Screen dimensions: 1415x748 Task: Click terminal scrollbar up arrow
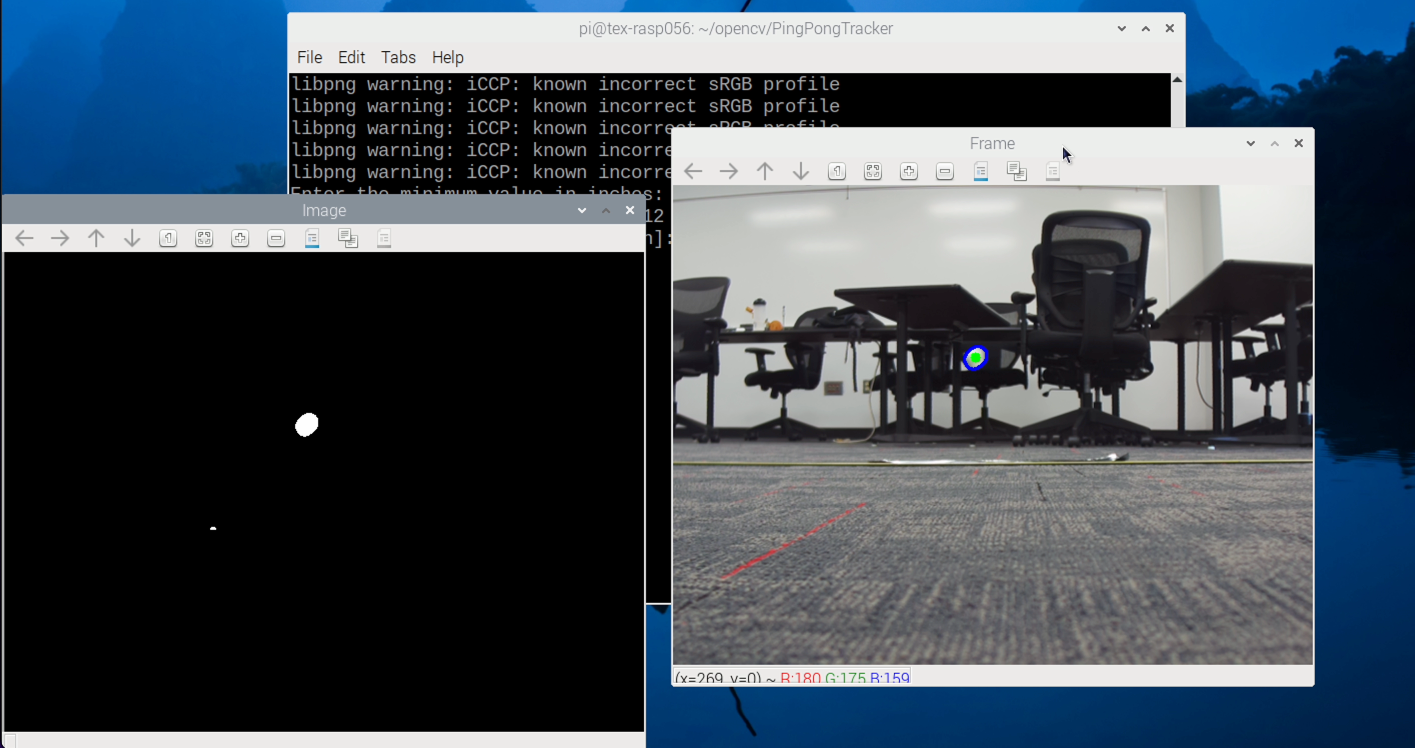pyautogui.click(x=1177, y=80)
